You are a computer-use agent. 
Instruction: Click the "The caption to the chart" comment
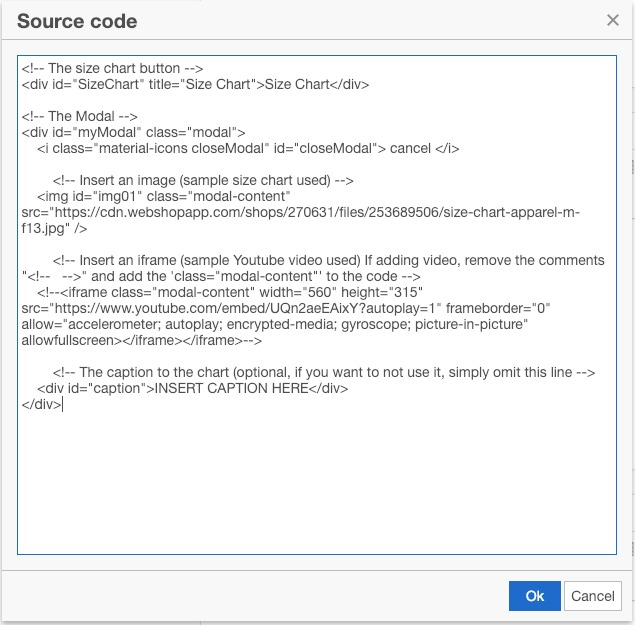324,372
